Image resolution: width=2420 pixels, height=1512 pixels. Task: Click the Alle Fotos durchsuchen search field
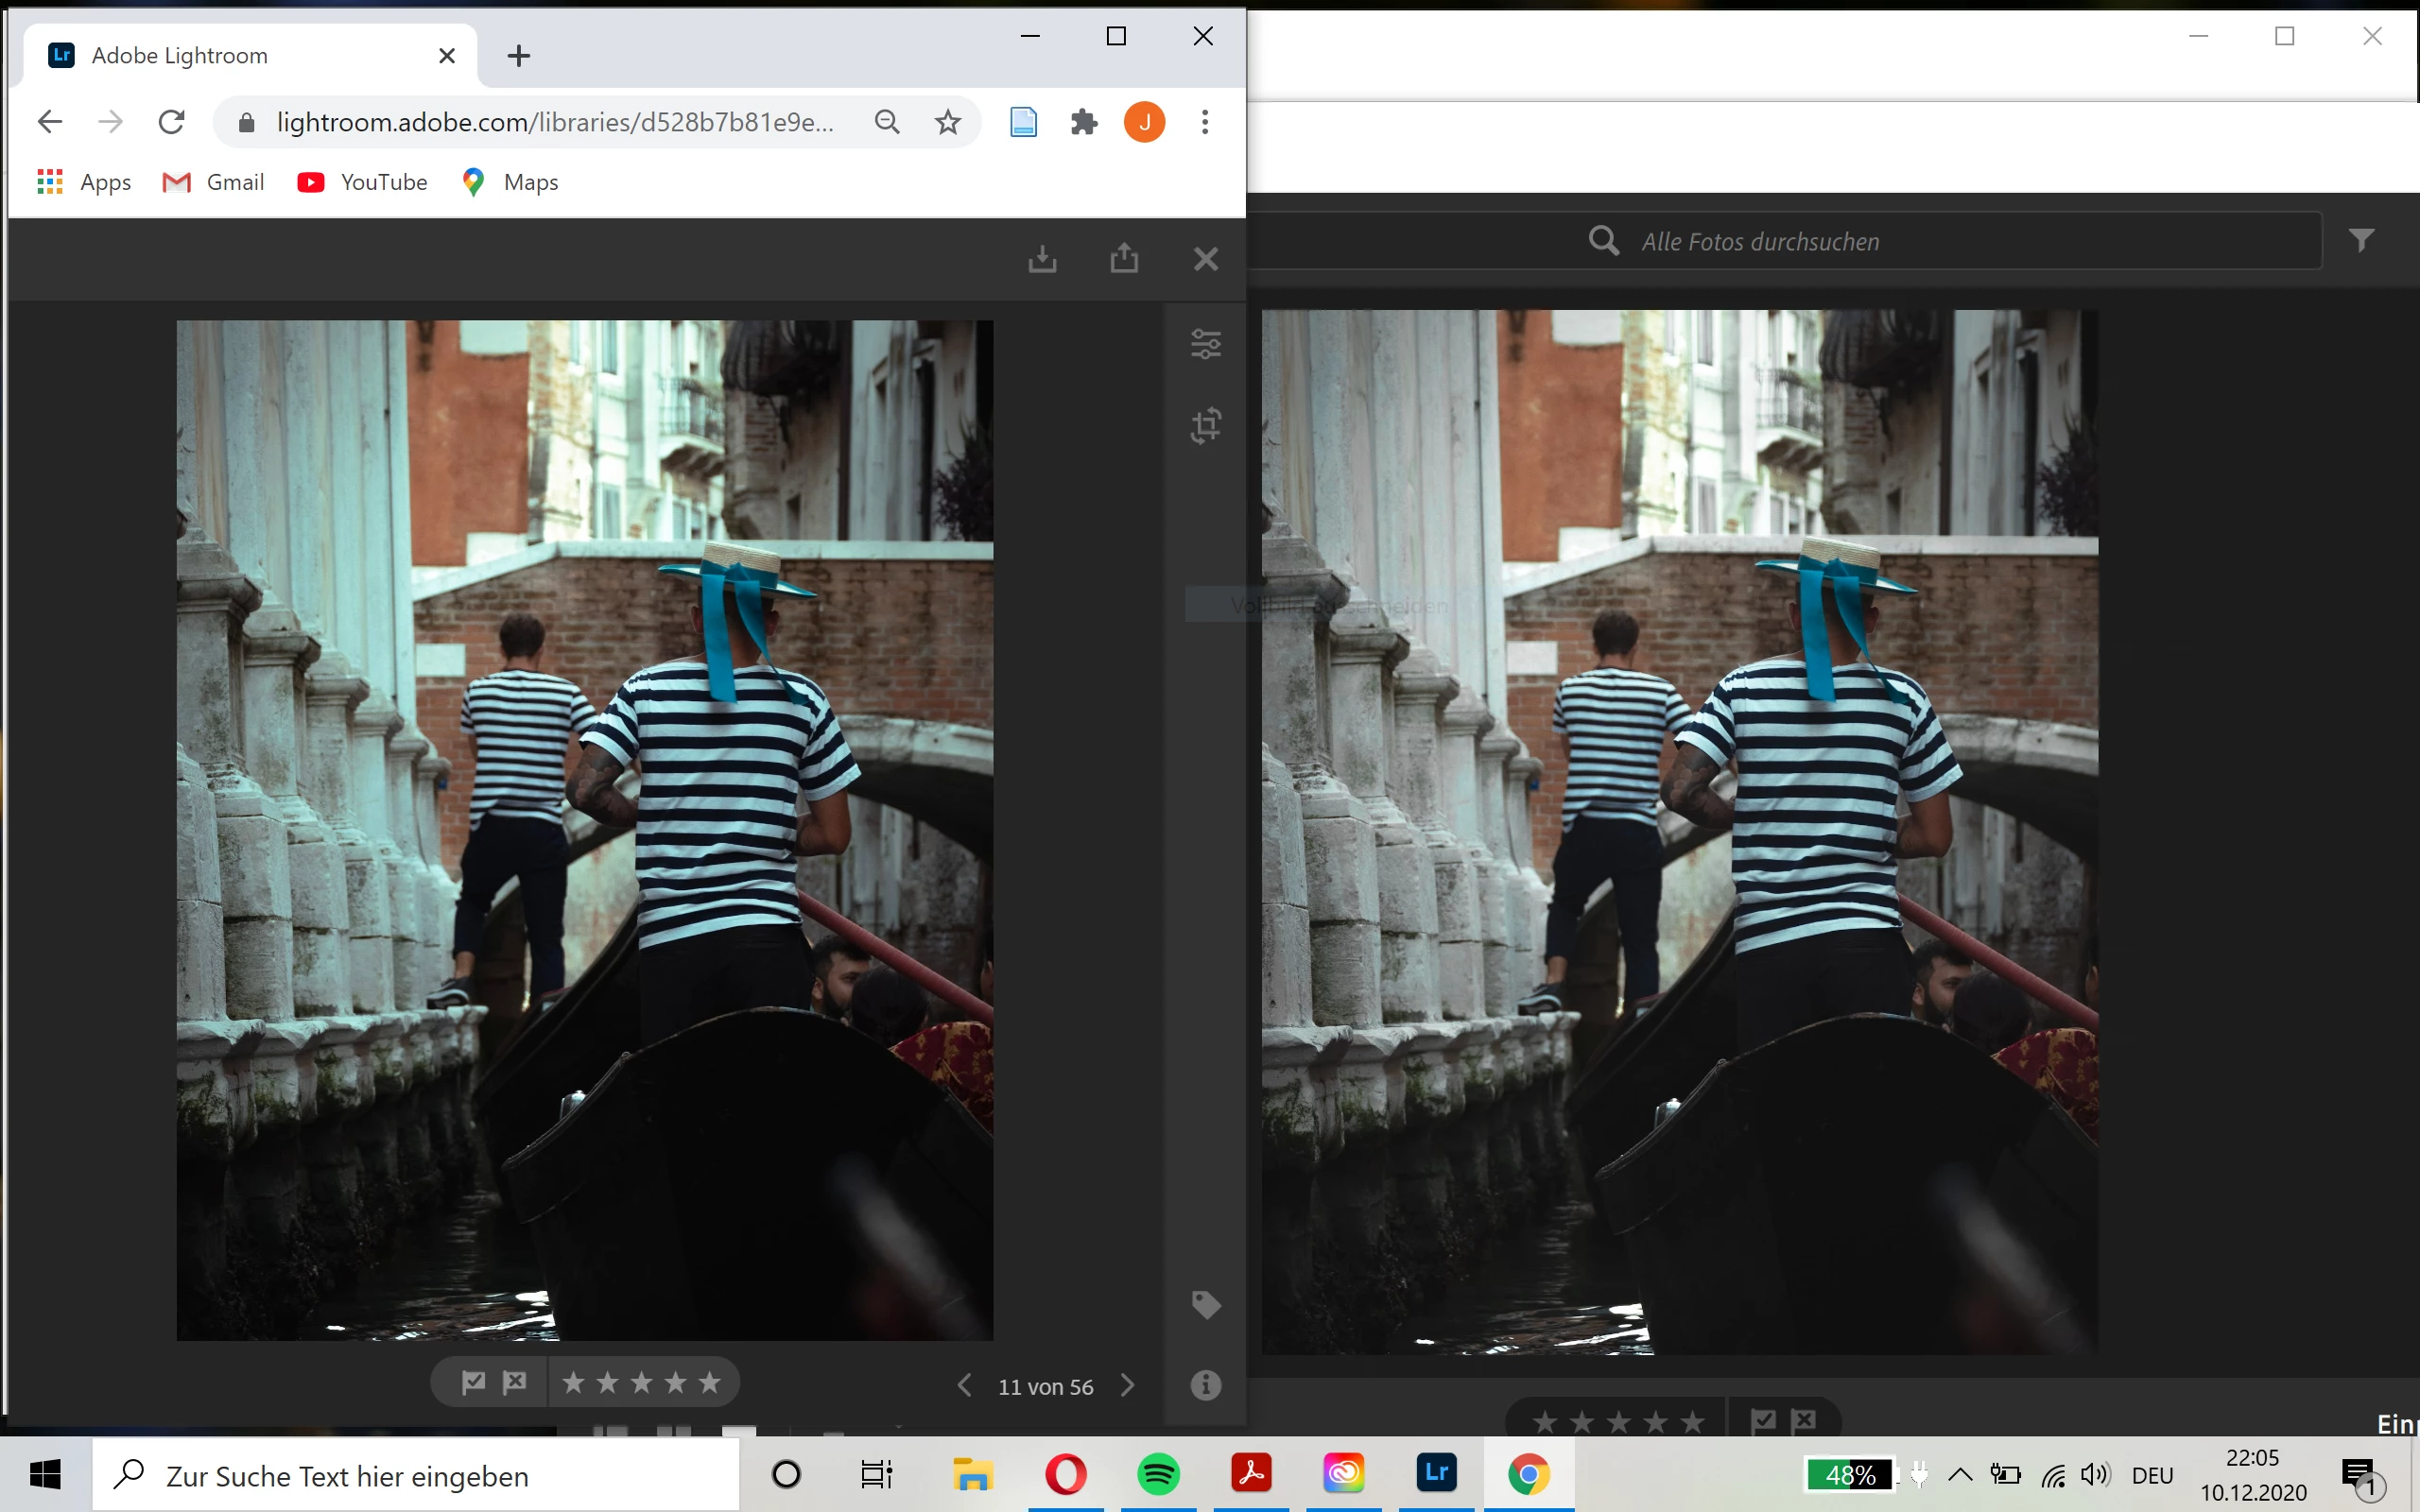(1760, 241)
